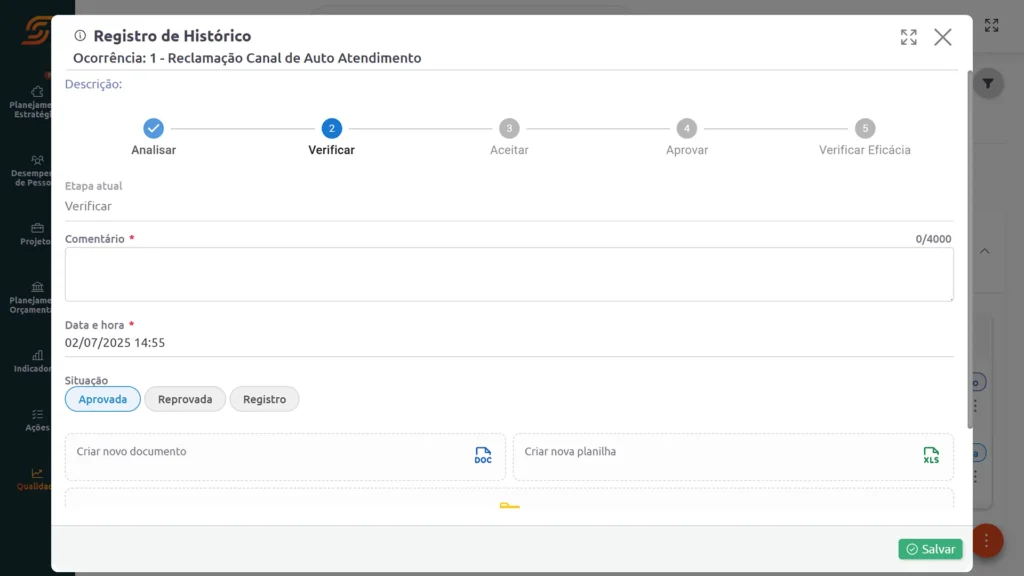Focus the Comentário text area
Image resolution: width=1024 pixels, height=576 pixels.
(509, 274)
